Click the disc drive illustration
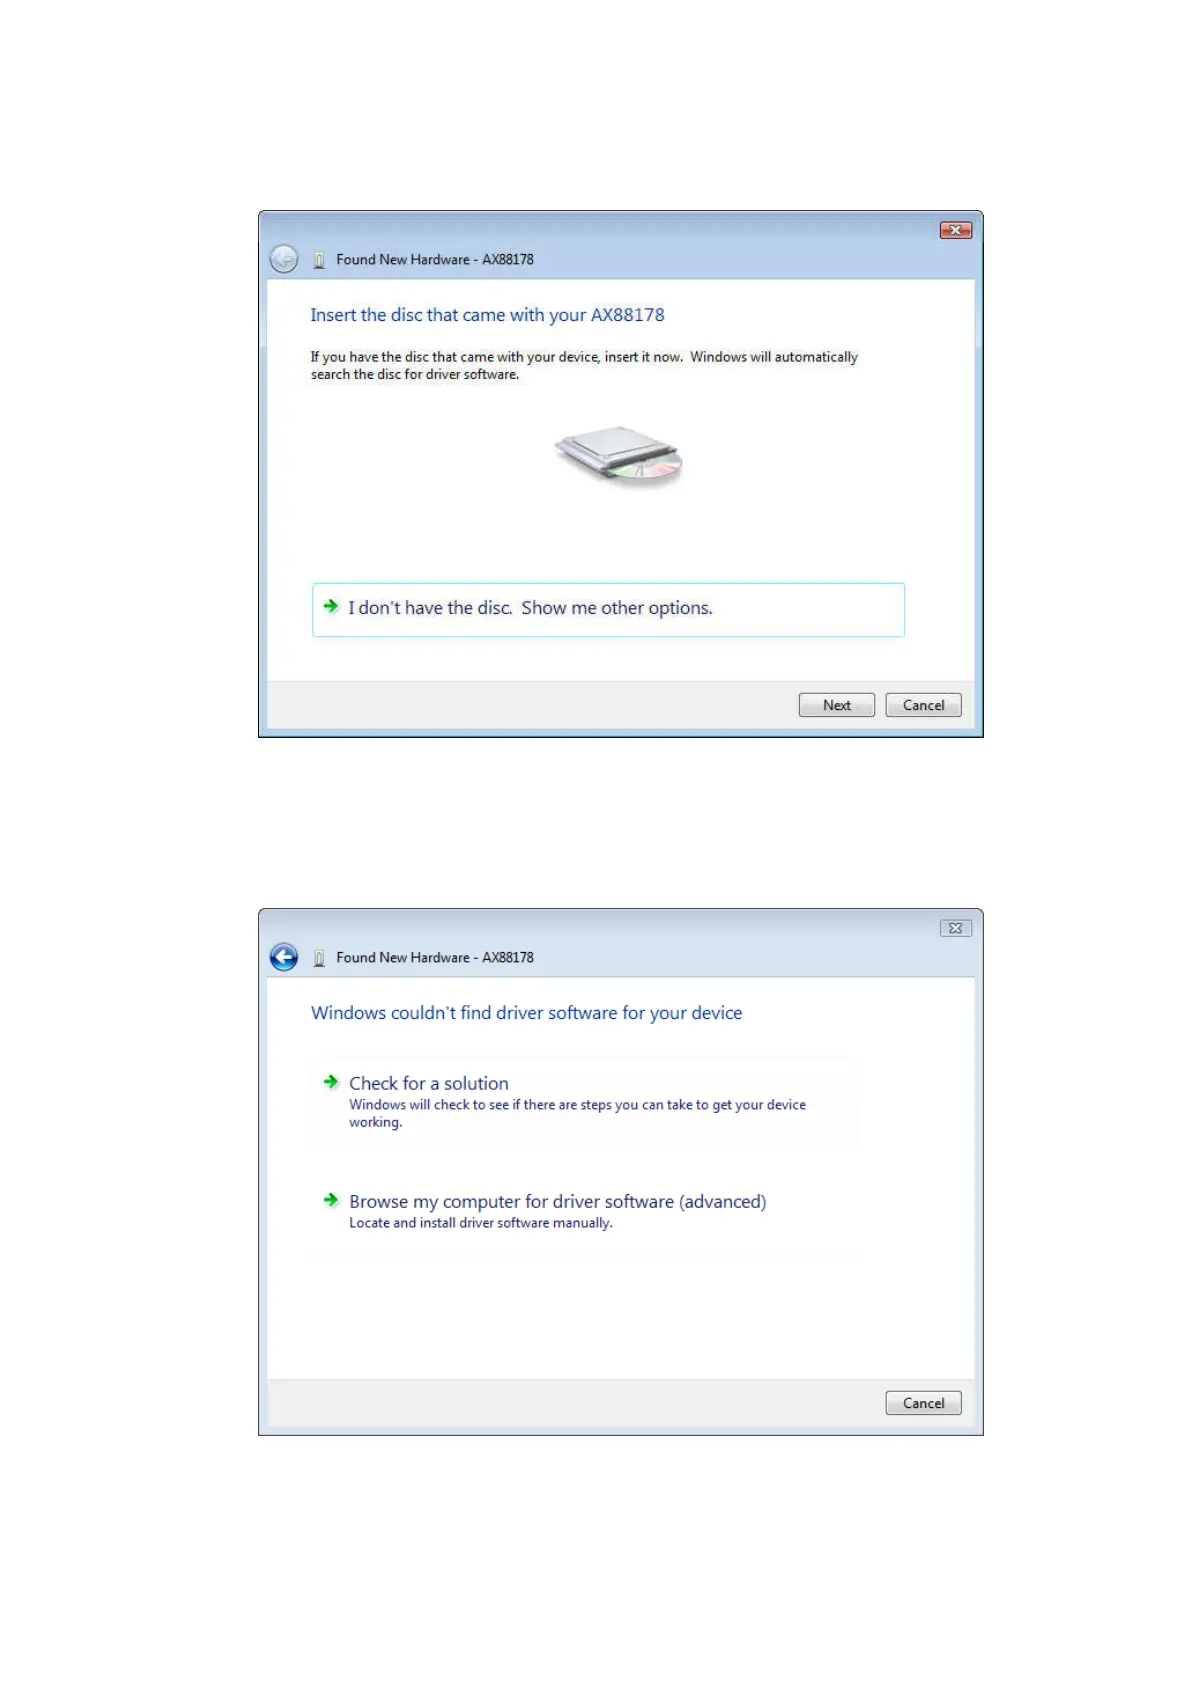This screenshot has height=1684, width=1190. point(619,455)
